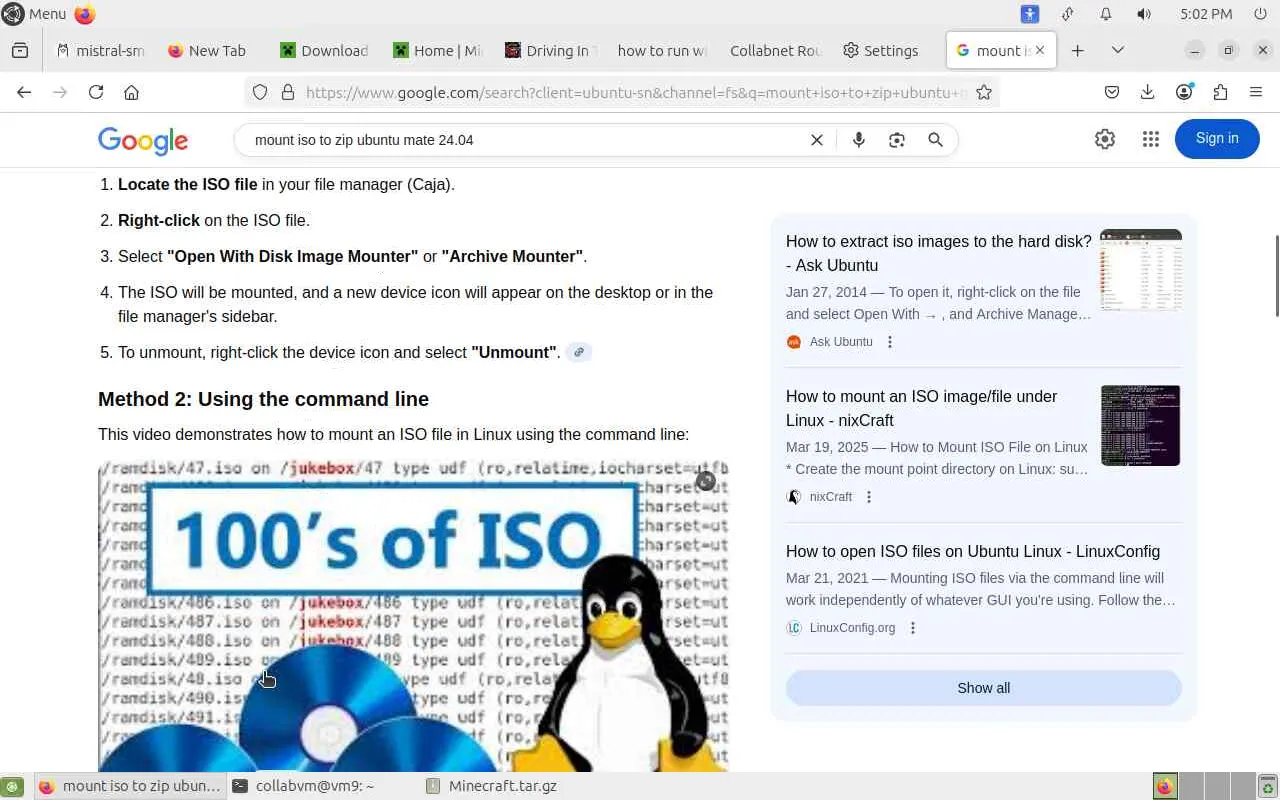Select the 'mount iso to zip ubun...' taskbar window

(x=129, y=786)
